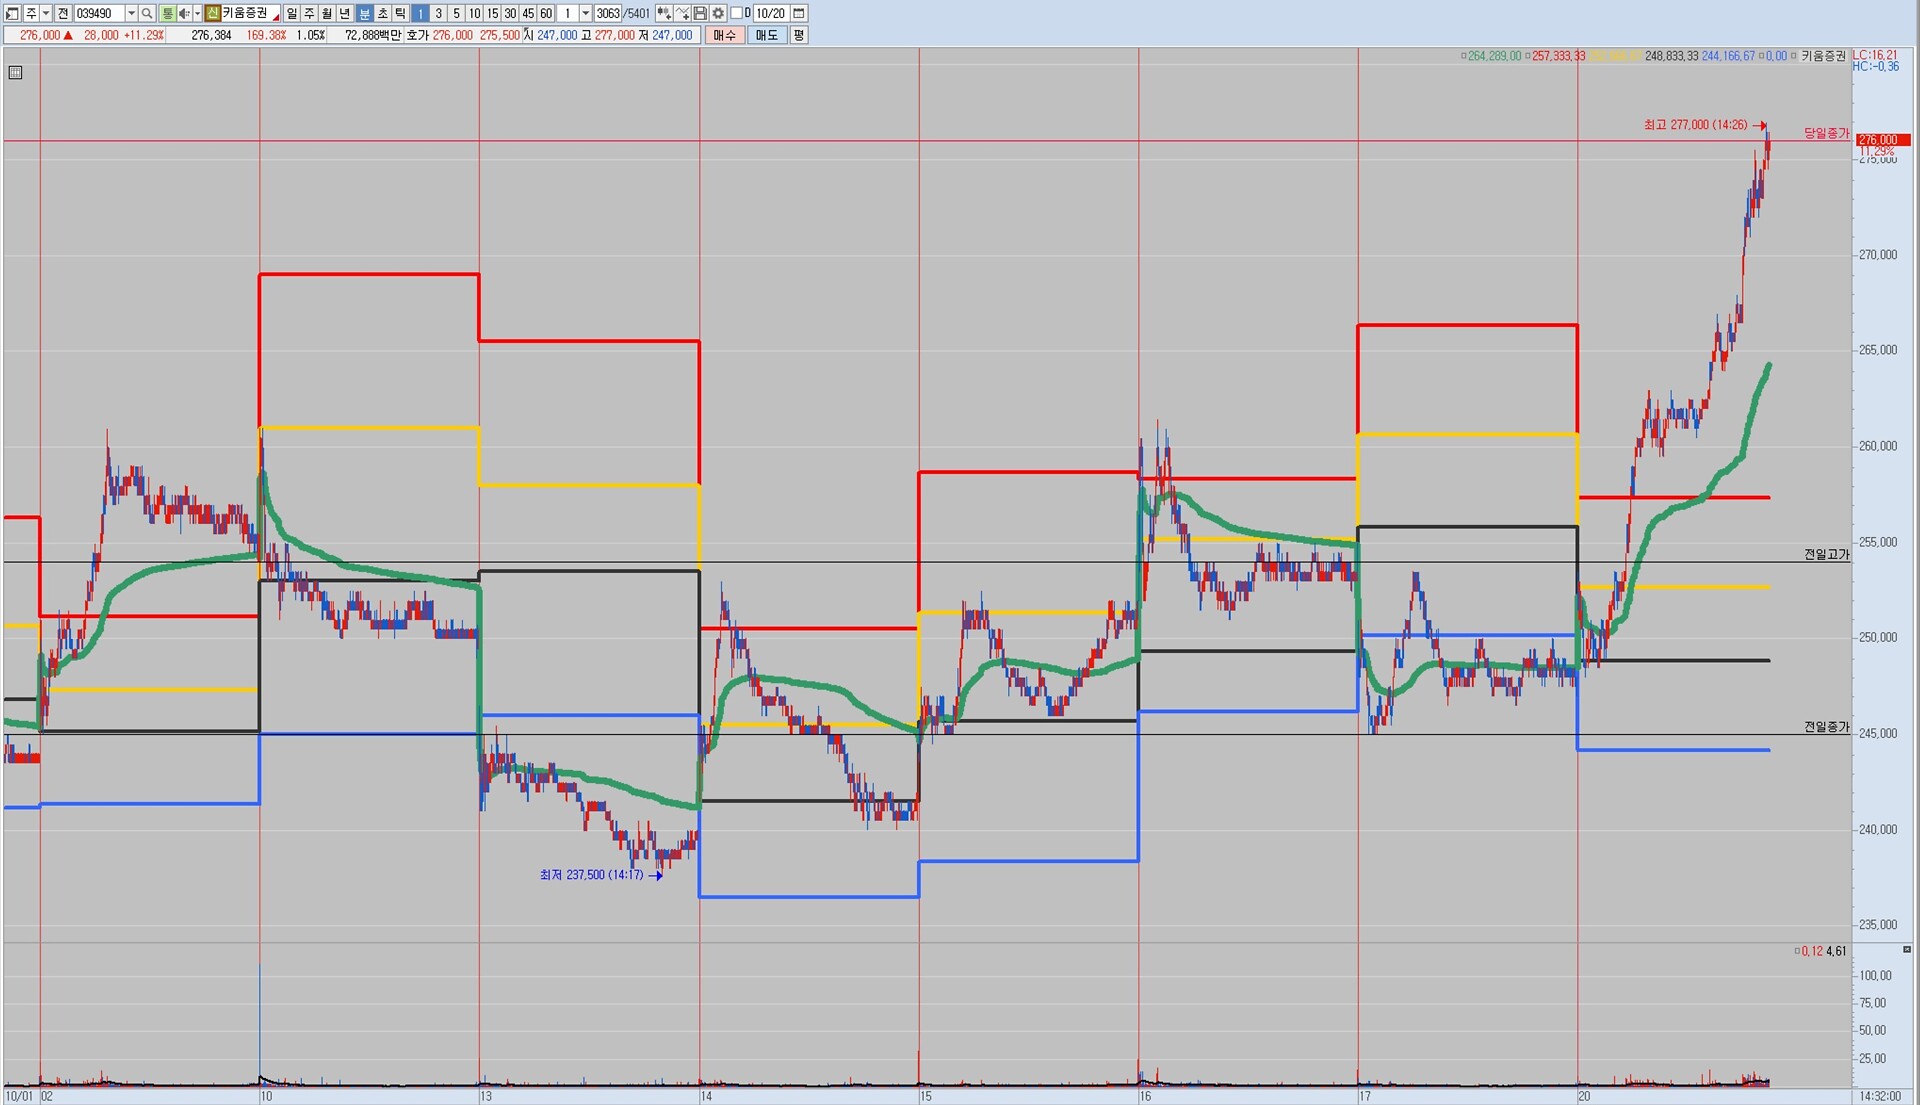Click the stock search magnifier icon
Screen dimensions: 1920x1105
(147, 13)
